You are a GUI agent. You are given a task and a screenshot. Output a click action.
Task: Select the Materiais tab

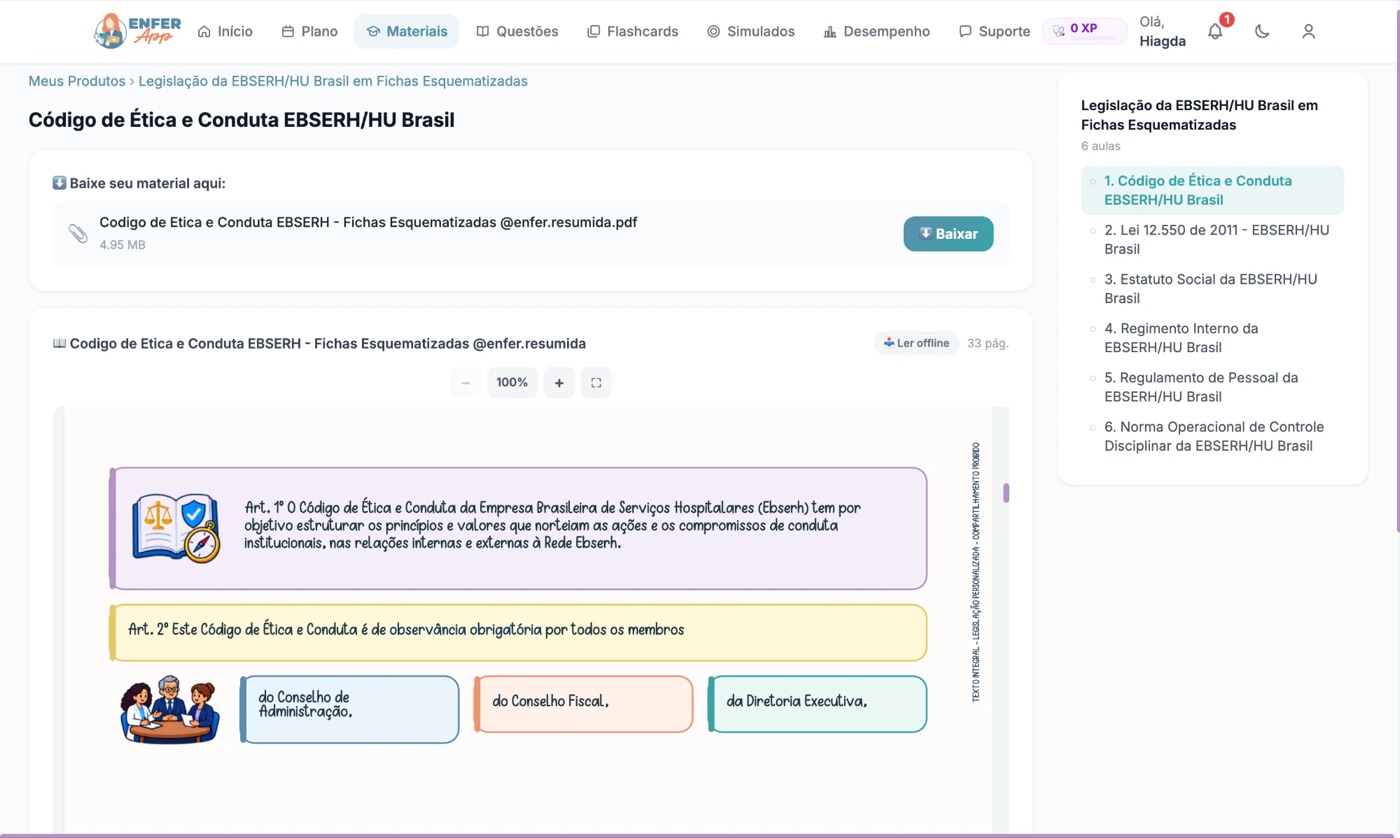coord(406,31)
